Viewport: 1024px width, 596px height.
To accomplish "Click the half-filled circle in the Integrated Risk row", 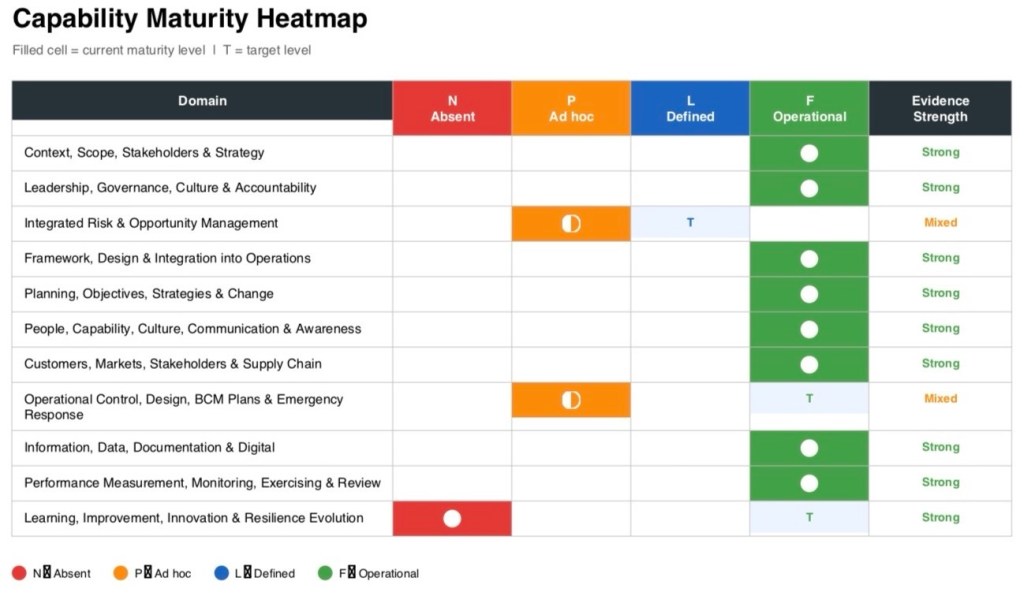I will [x=571, y=223].
